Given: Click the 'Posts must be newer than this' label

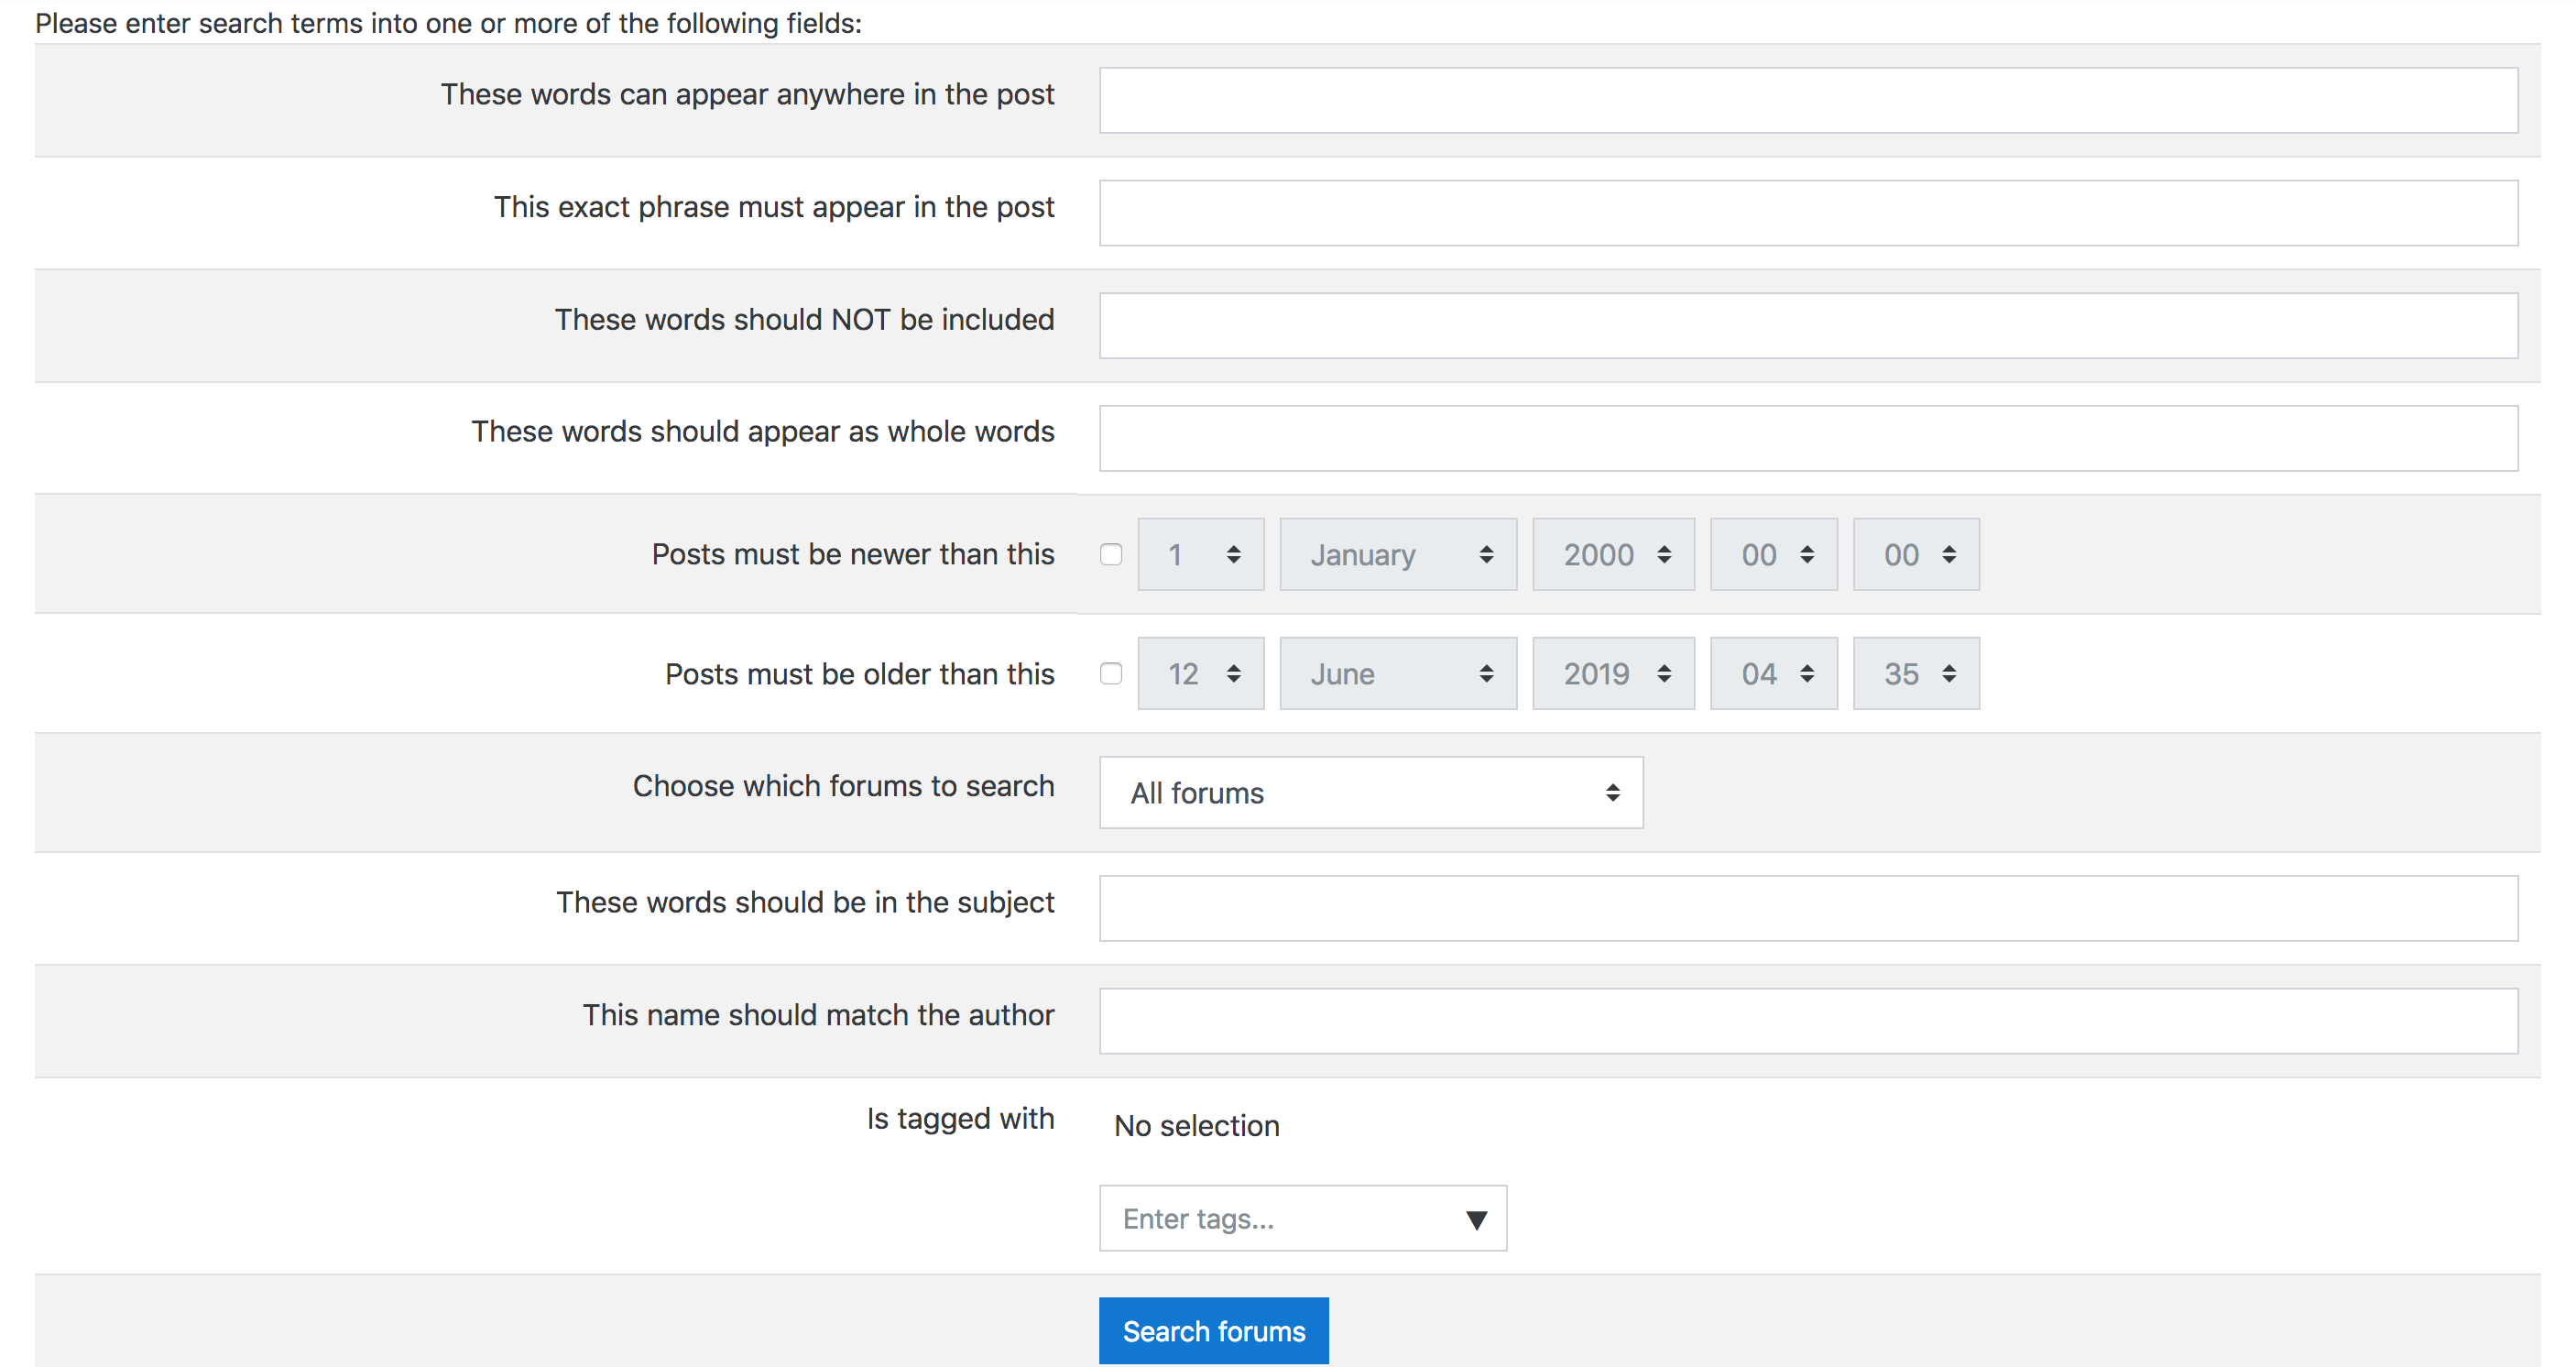Looking at the screenshot, I should tap(853, 554).
